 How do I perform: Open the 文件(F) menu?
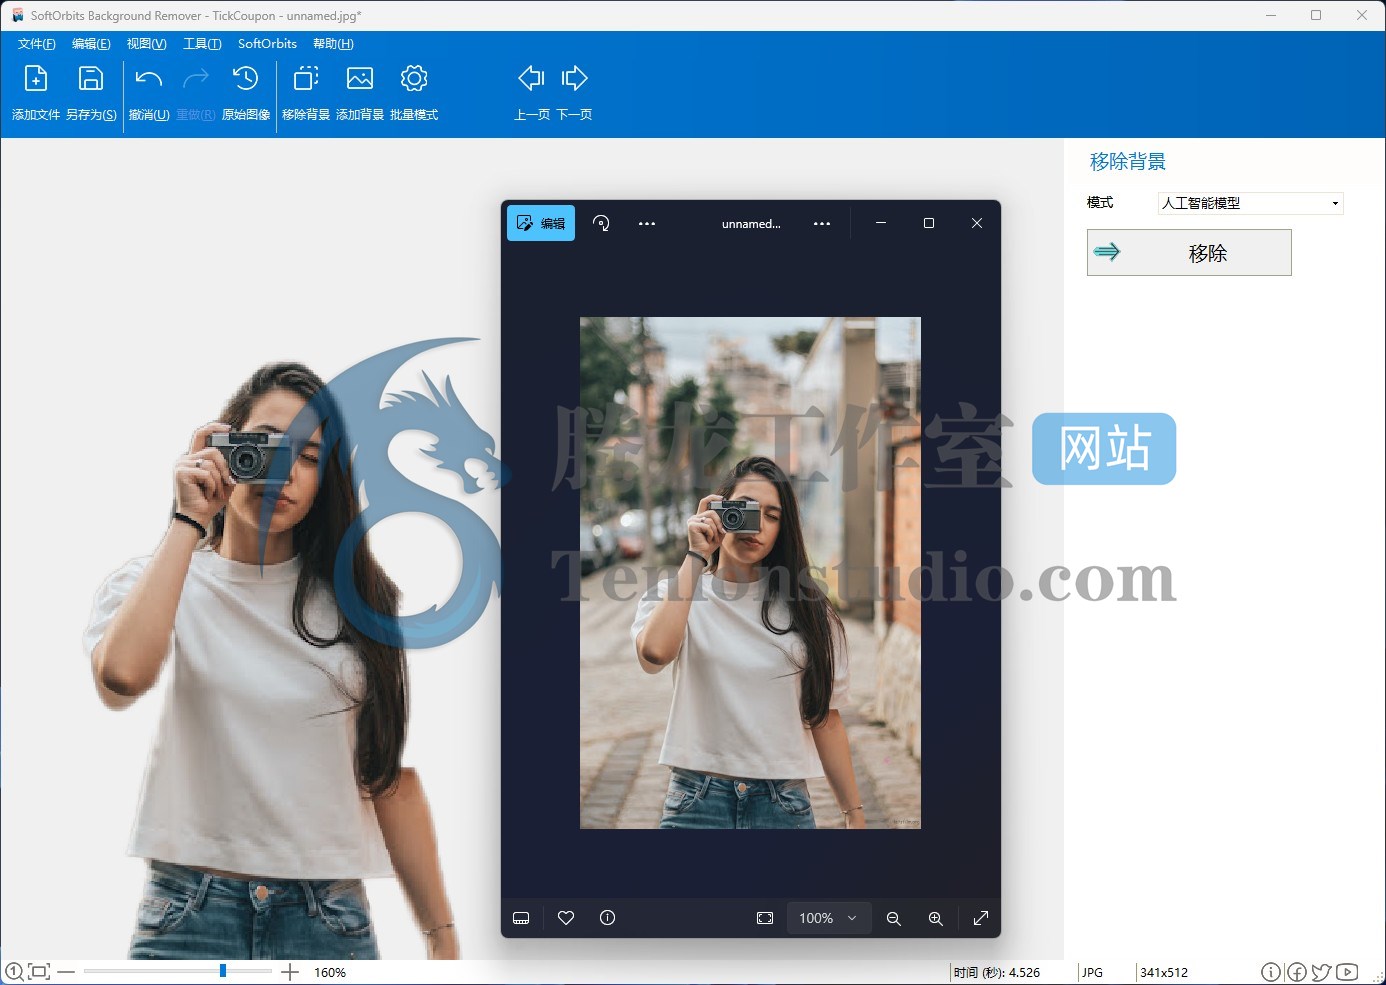coord(37,44)
